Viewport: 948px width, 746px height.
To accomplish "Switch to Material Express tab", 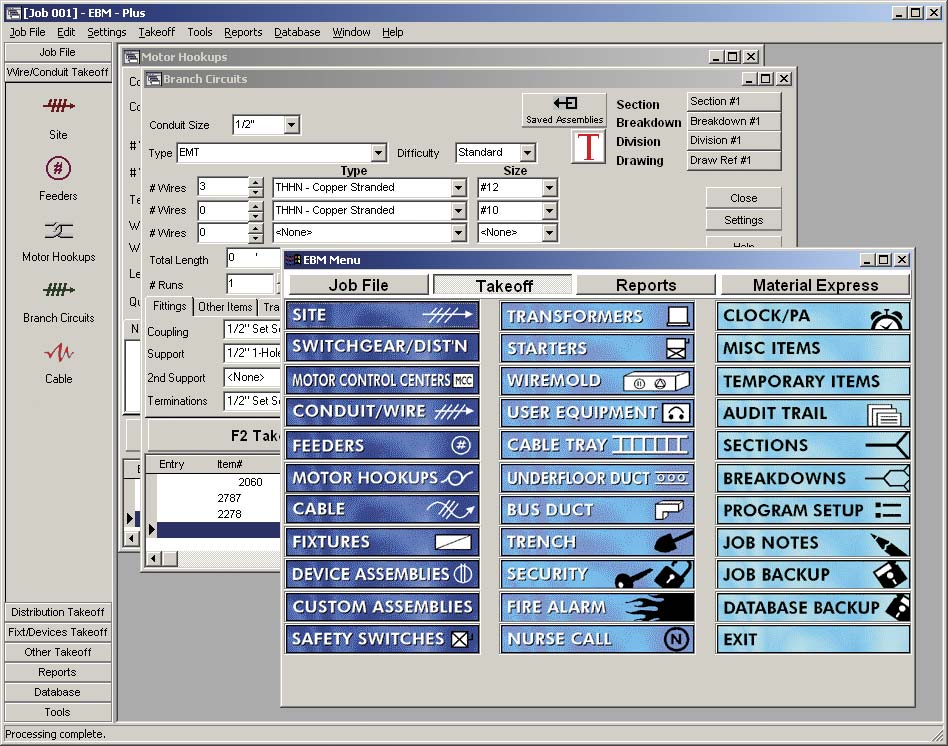I will coord(815,285).
